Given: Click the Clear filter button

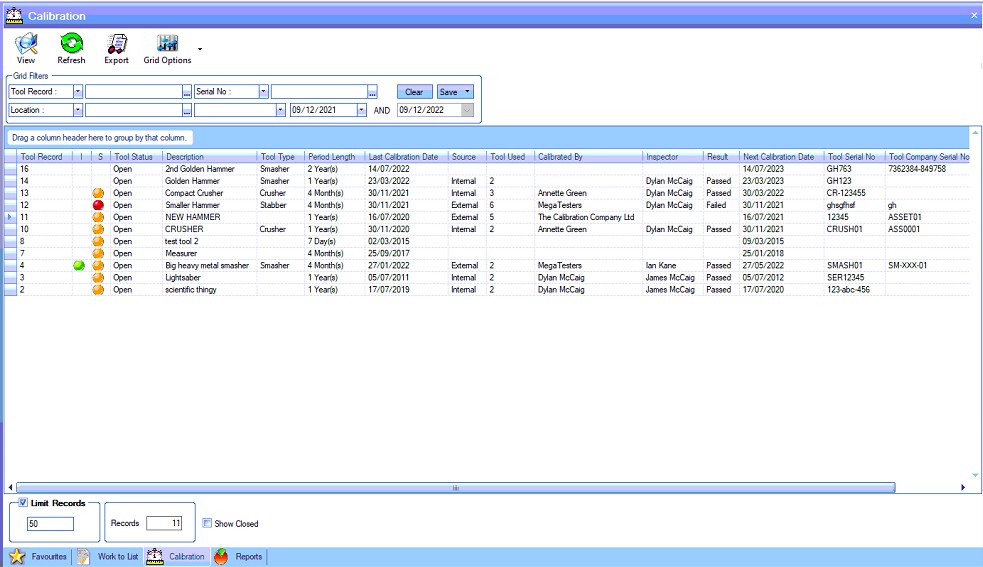Looking at the screenshot, I should tap(413, 92).
